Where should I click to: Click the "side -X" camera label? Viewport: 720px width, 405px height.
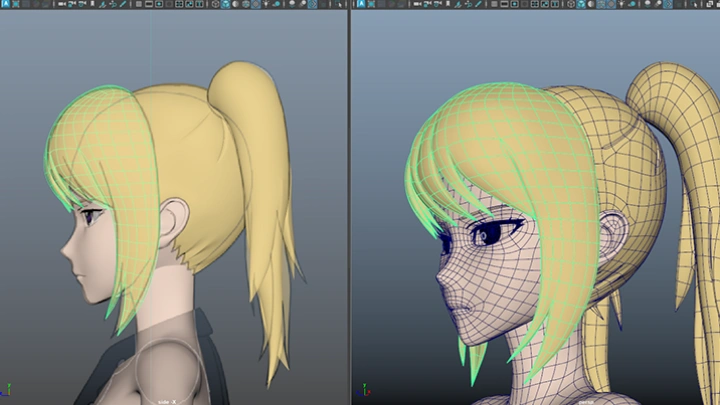(x=167, y=402)
